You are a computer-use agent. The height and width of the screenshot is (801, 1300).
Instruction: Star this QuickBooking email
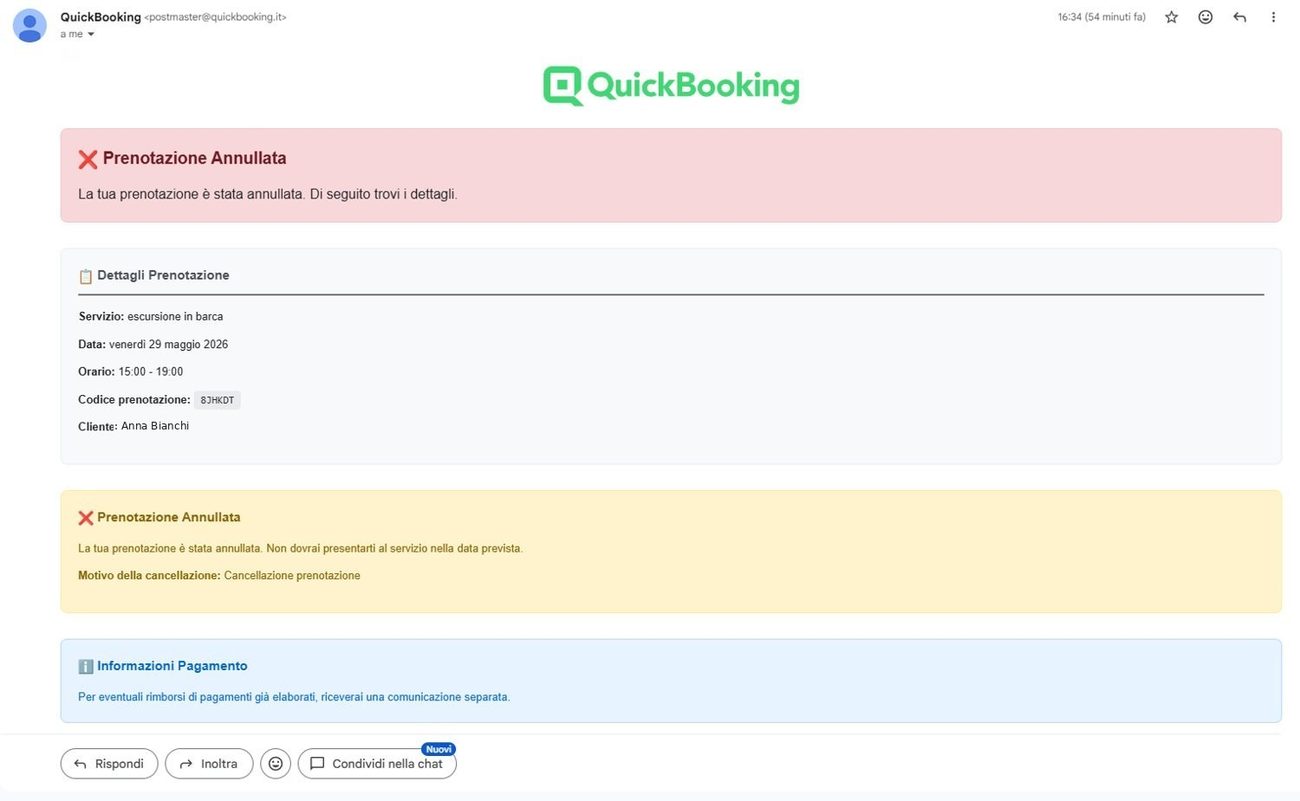pyautogui.click(x=1171, y=17)
